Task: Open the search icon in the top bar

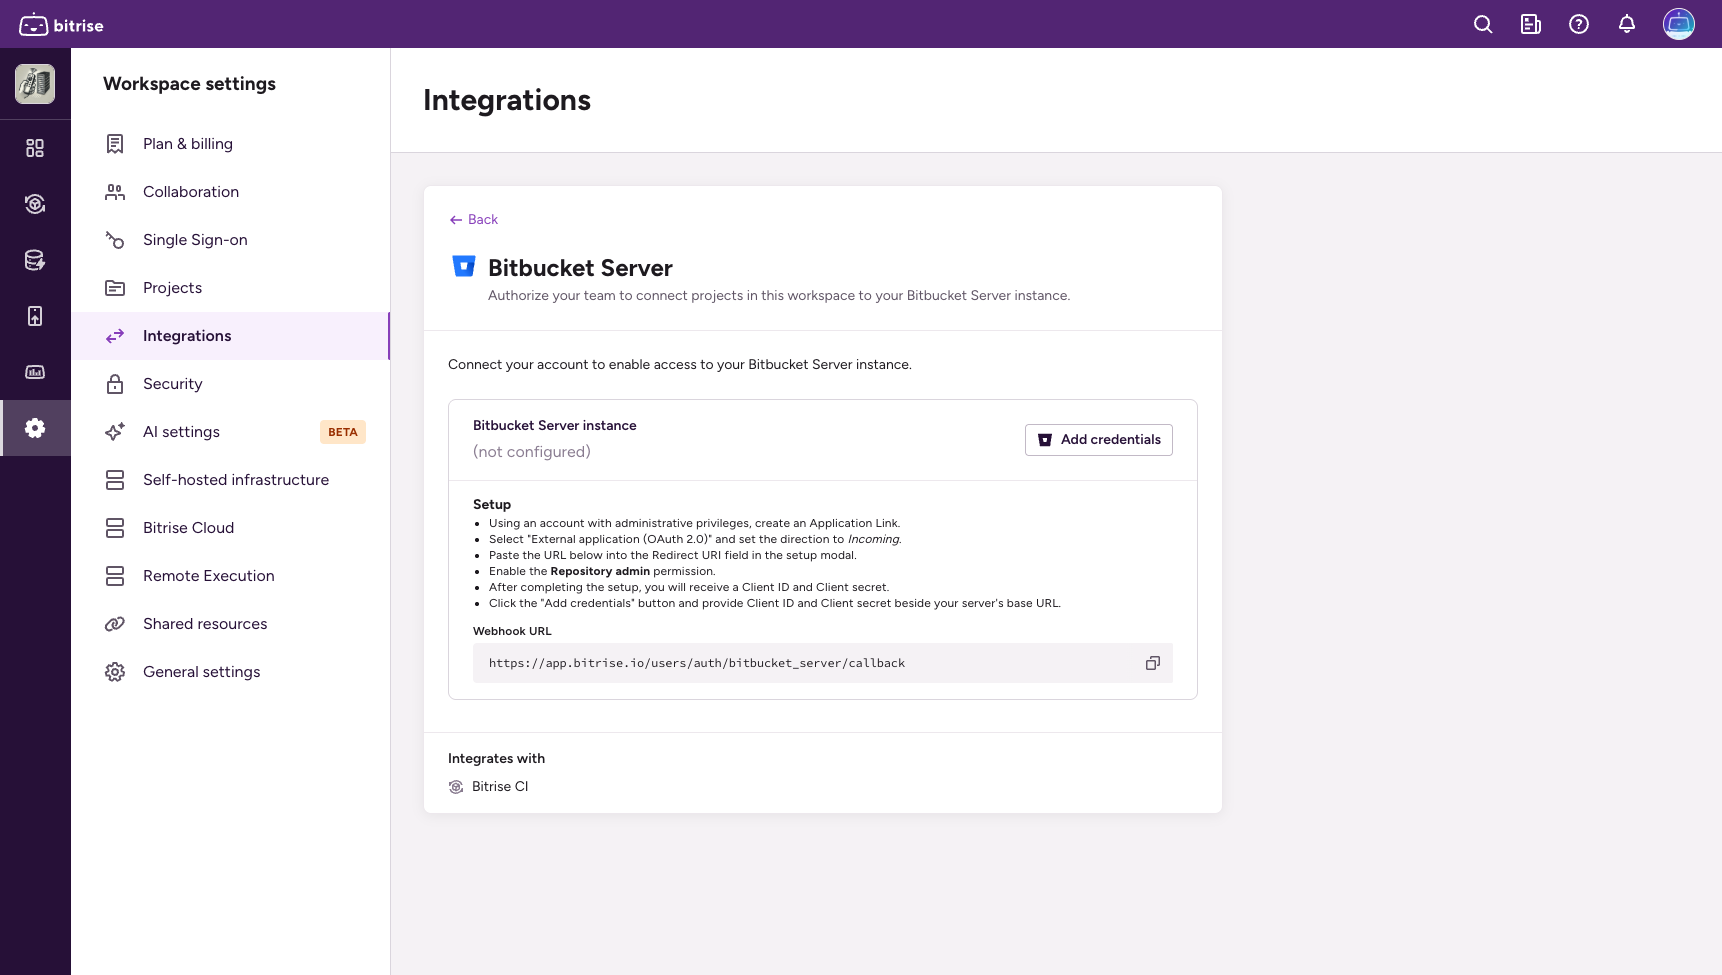Action: click(1483, 24)
